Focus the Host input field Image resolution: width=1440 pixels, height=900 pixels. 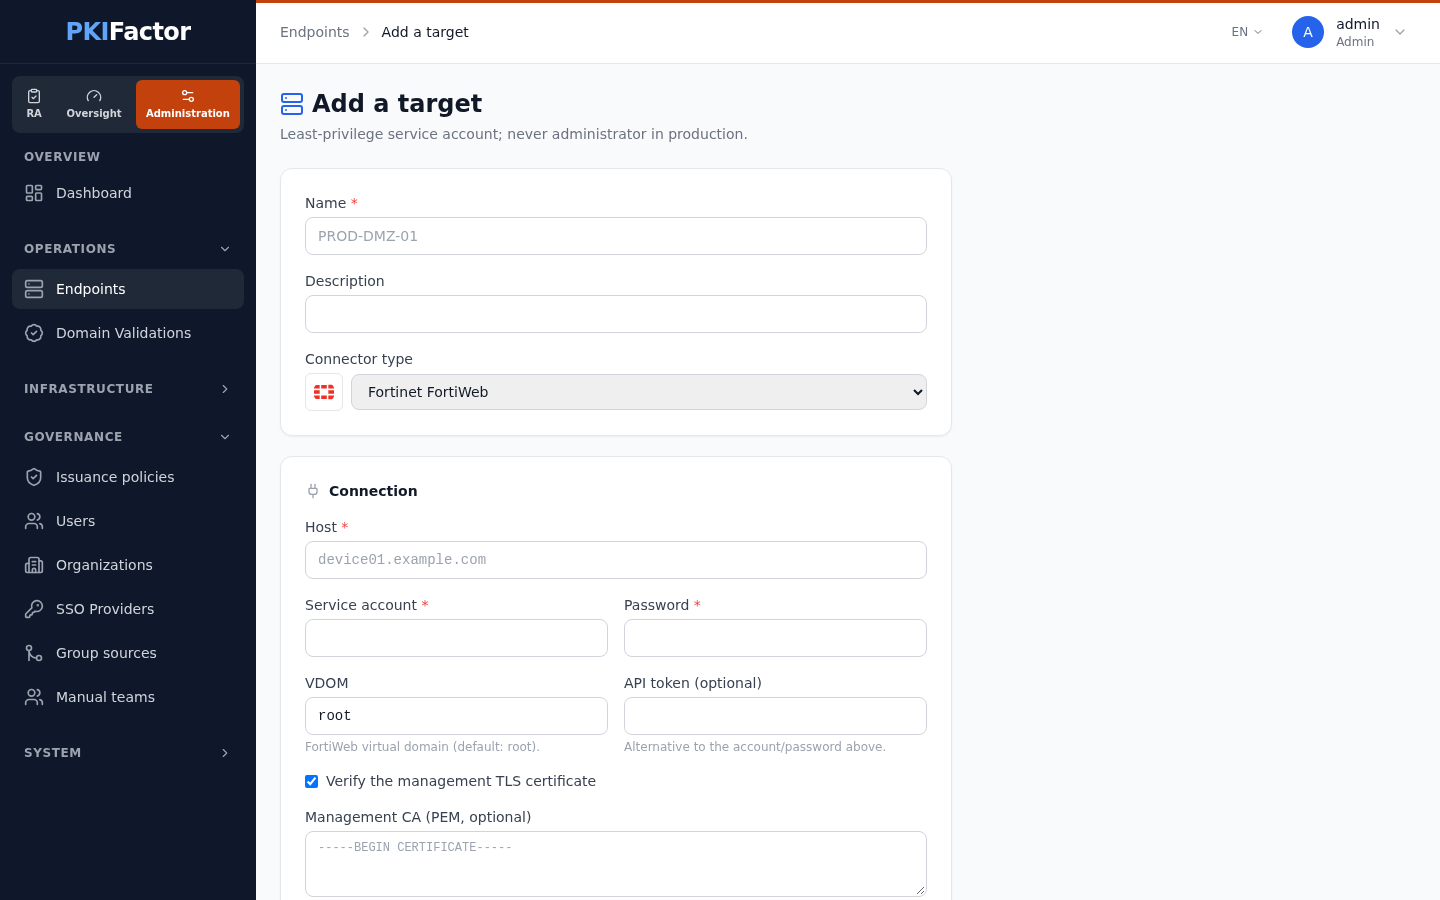point(616,560)
